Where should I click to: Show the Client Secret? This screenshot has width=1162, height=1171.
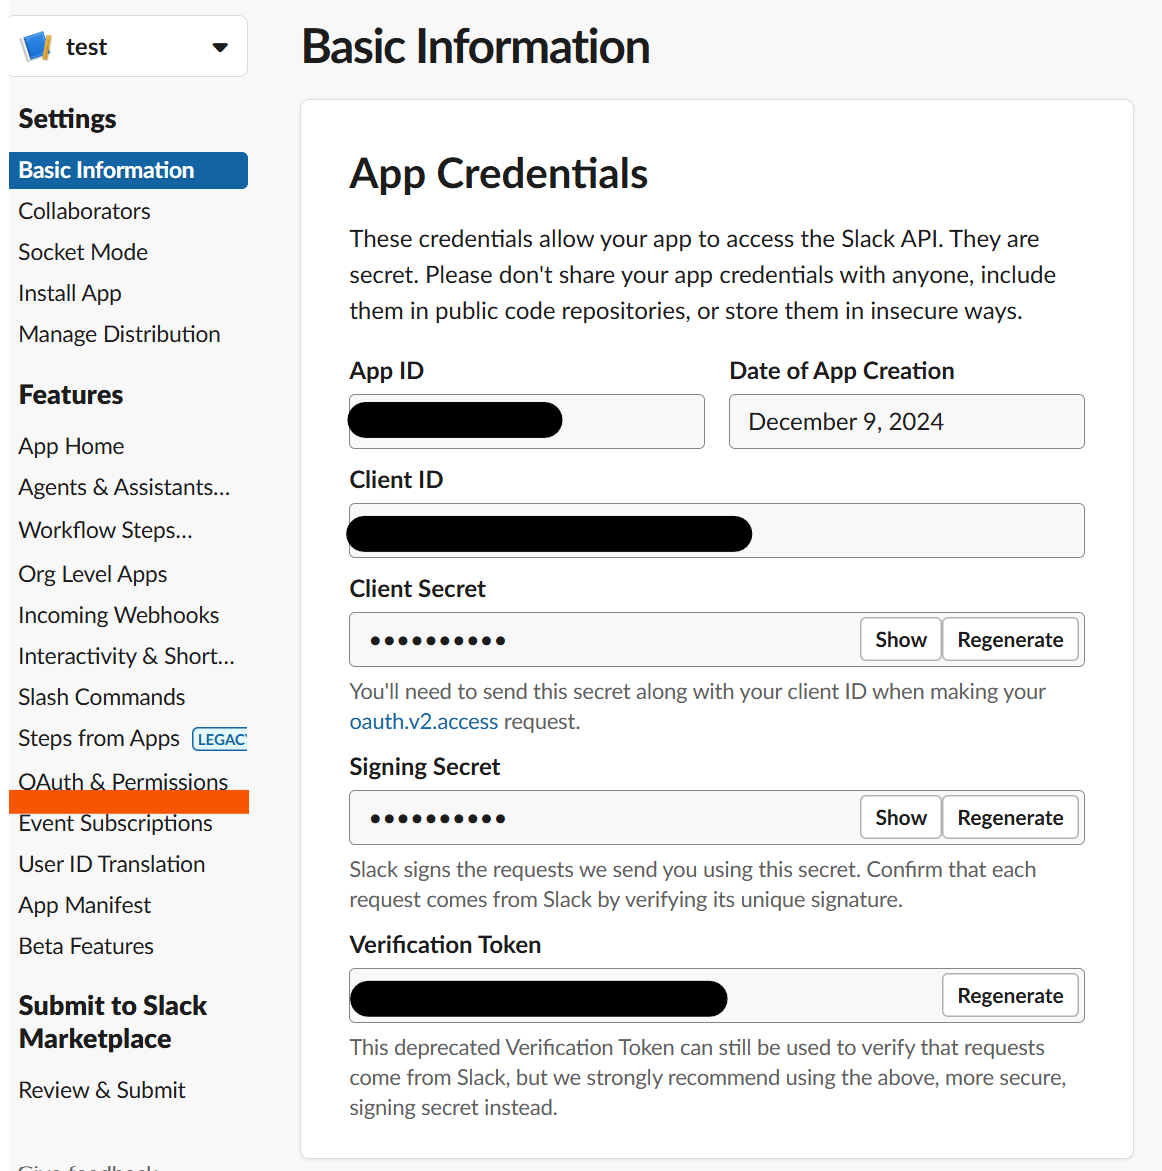(x=901, y=639)
